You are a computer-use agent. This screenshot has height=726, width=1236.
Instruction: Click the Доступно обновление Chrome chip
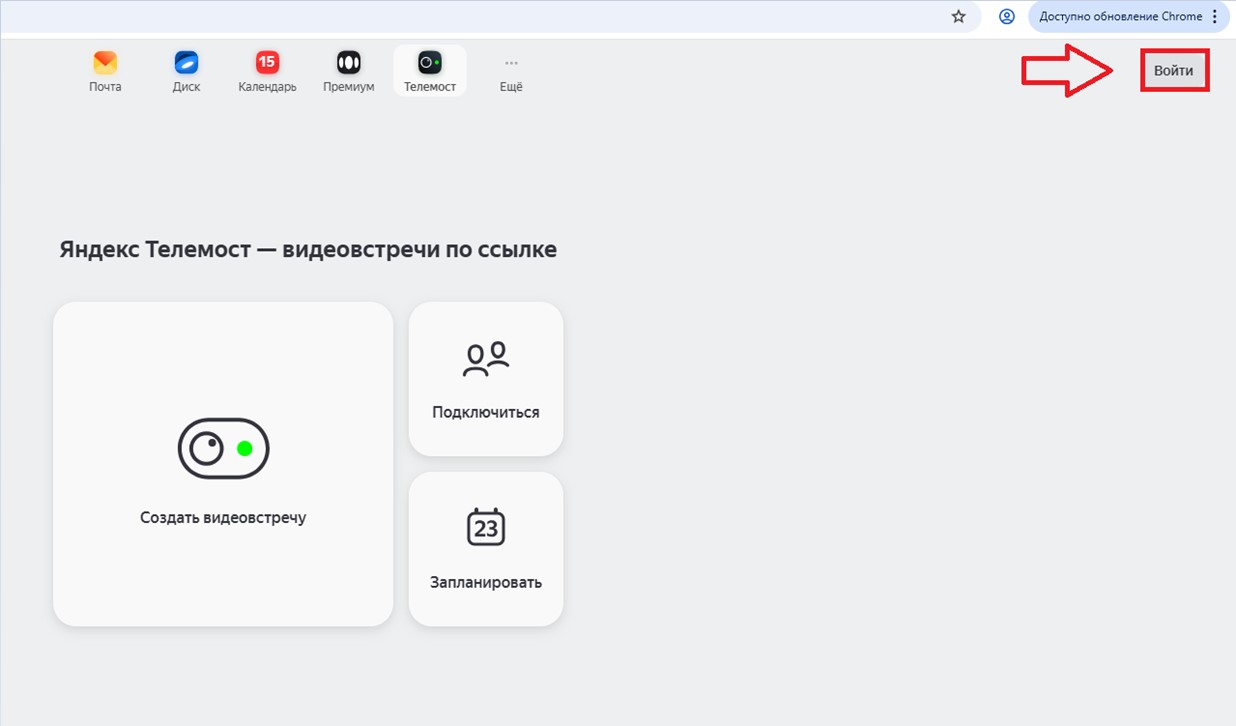pos(1120,16)
